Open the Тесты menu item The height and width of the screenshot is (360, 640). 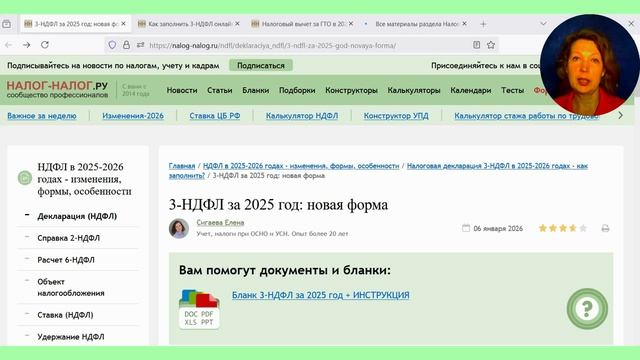(x=513, y=90)
